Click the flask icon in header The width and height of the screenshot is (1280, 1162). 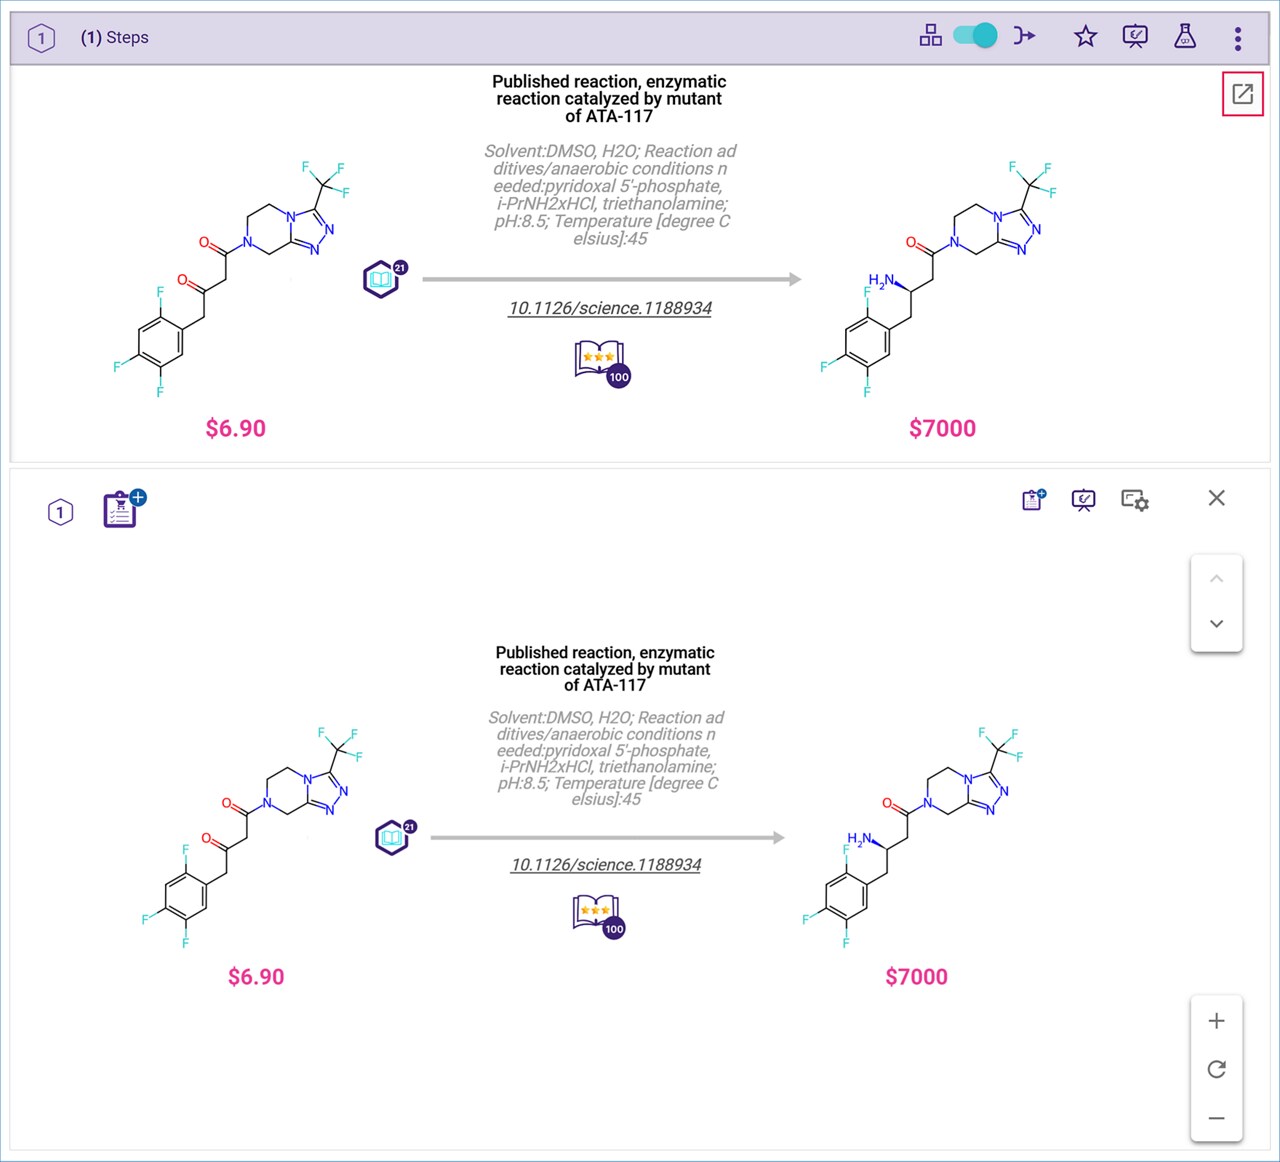pos(1185,37)
